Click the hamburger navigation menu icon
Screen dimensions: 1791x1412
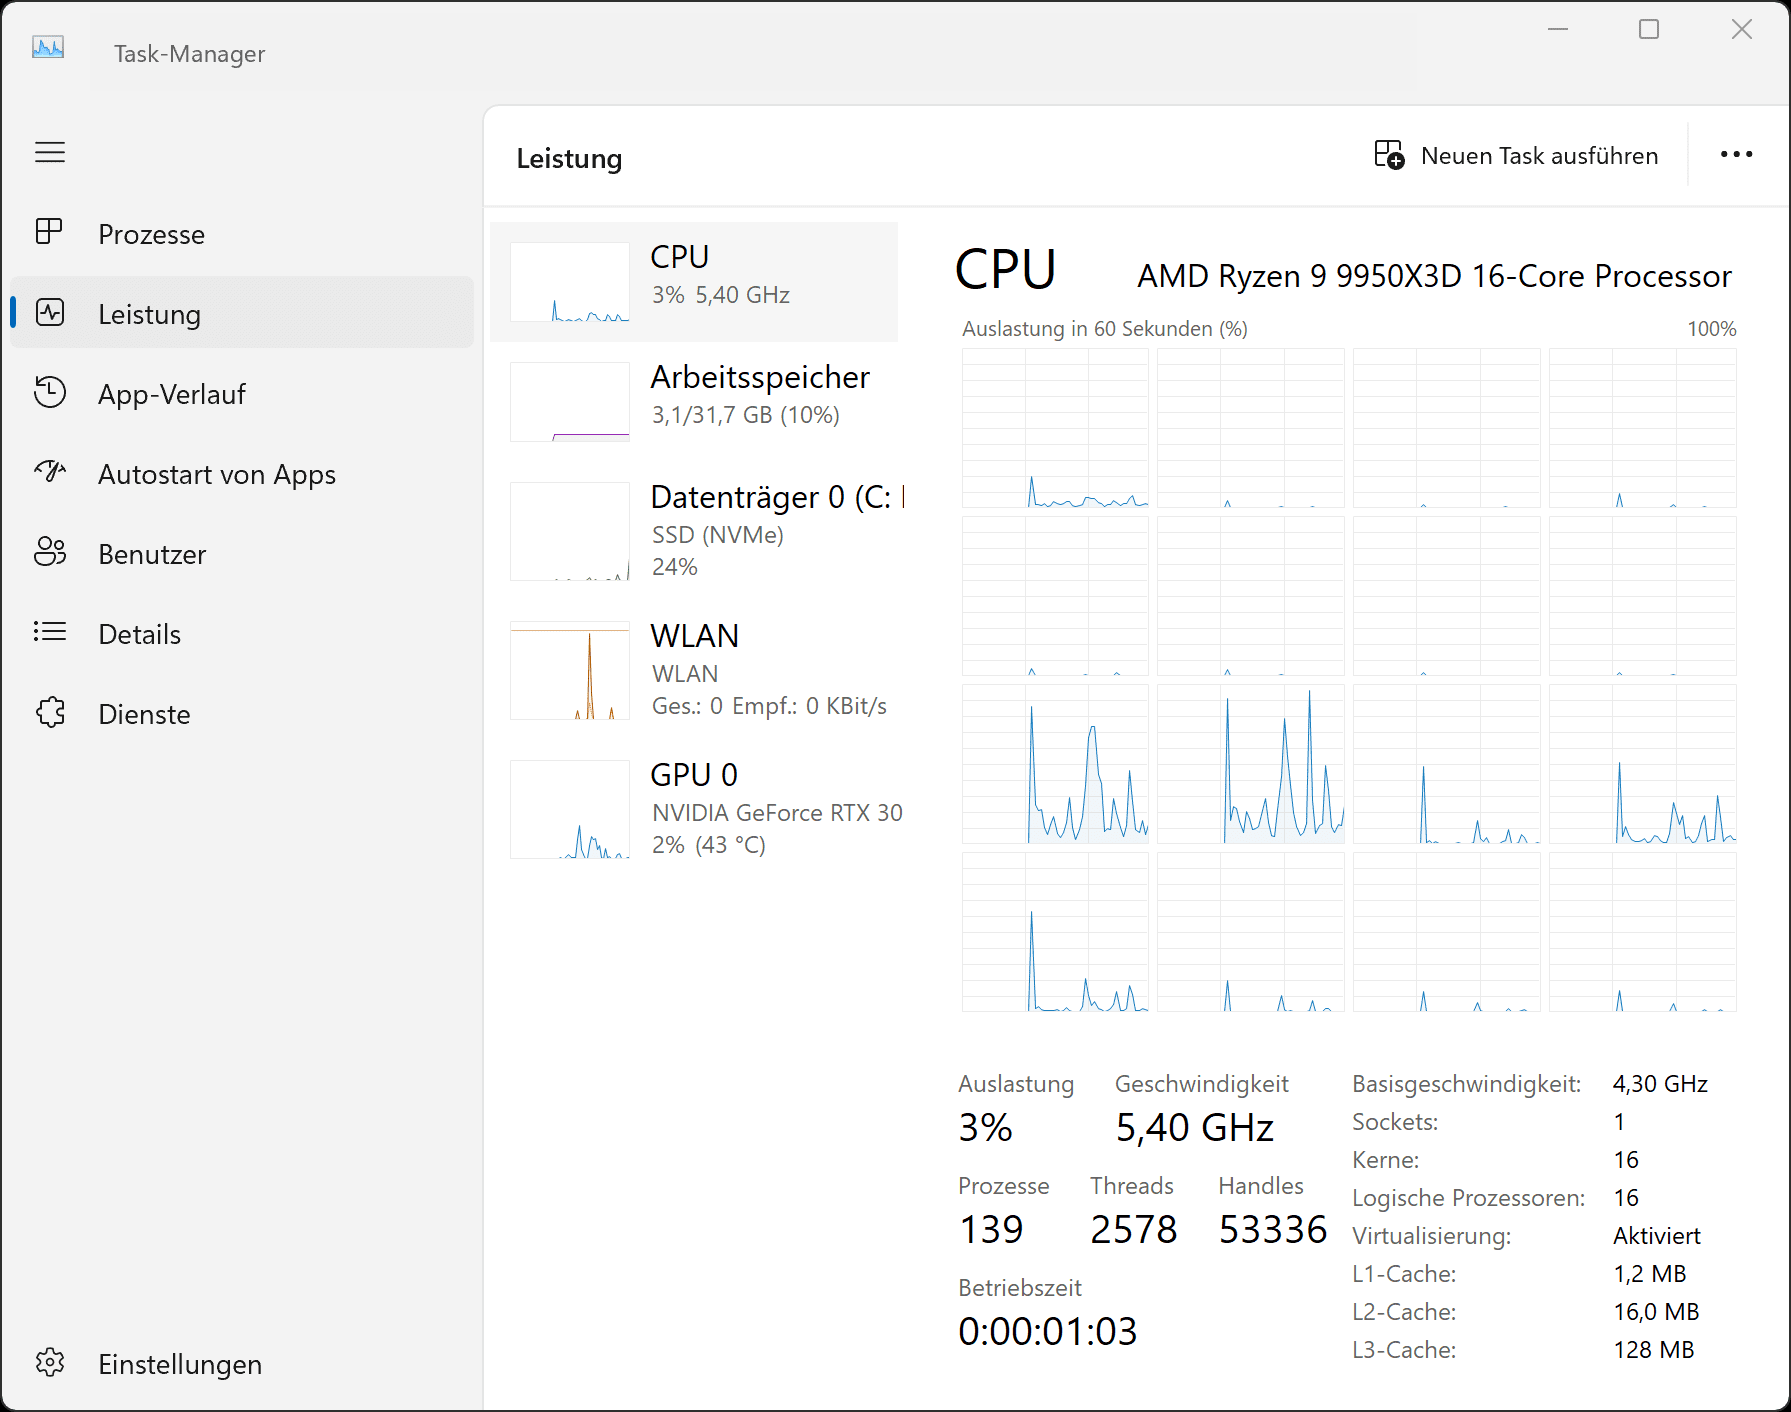(x=50, y=152)
